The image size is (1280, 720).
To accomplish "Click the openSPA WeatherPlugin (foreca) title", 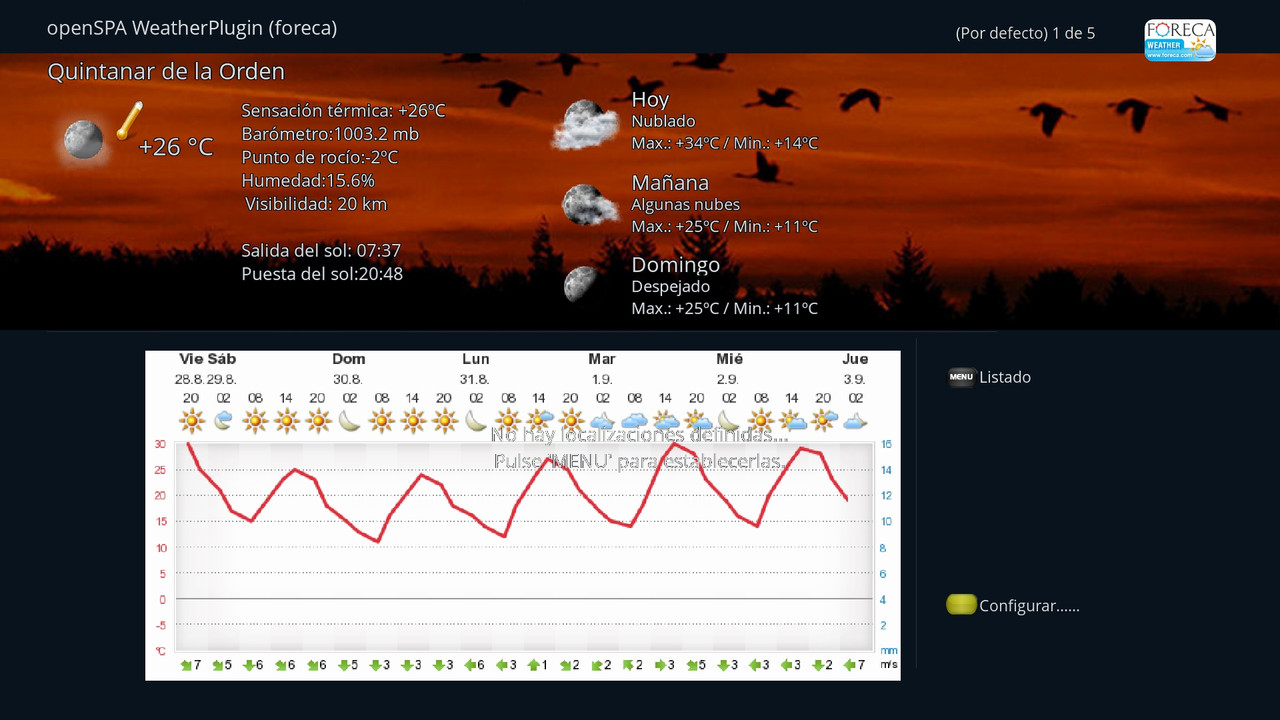I will point(192,28).
